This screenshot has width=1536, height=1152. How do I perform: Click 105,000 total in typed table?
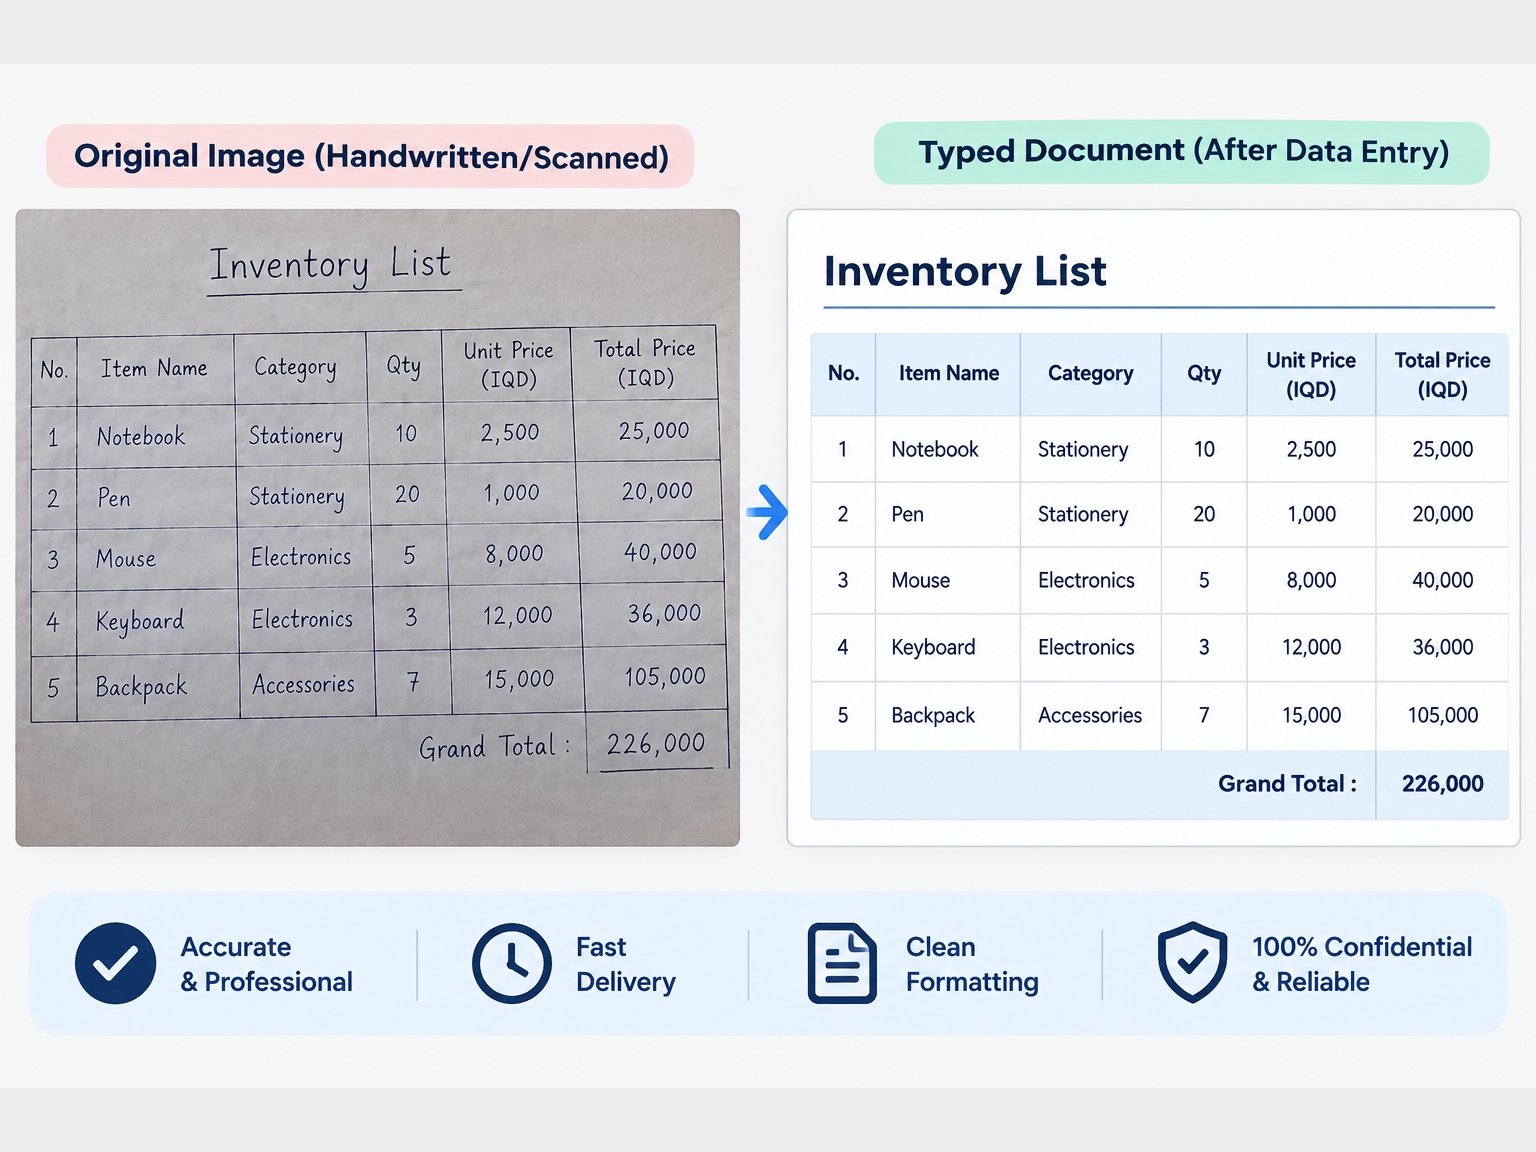tap(1442, 715)
